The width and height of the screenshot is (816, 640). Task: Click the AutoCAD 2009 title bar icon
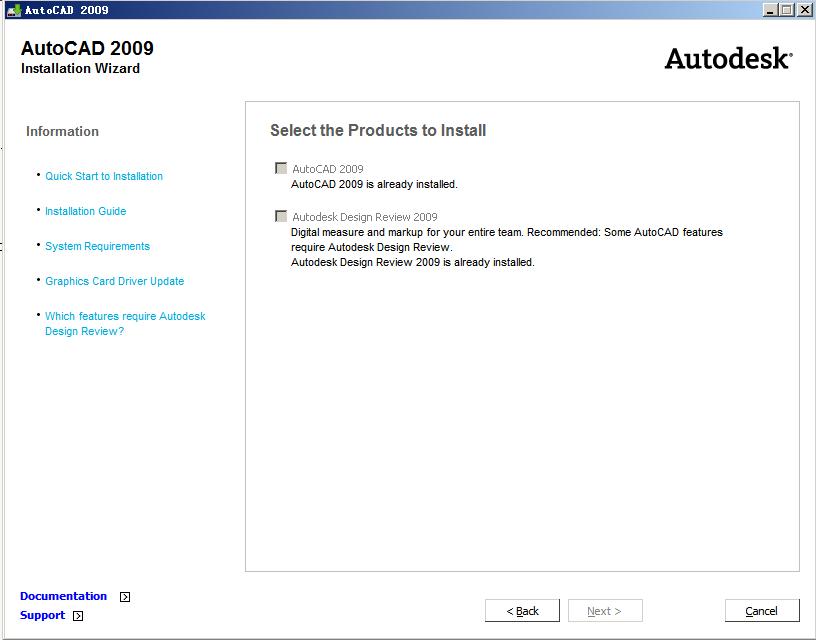click(x=14, y=10)
